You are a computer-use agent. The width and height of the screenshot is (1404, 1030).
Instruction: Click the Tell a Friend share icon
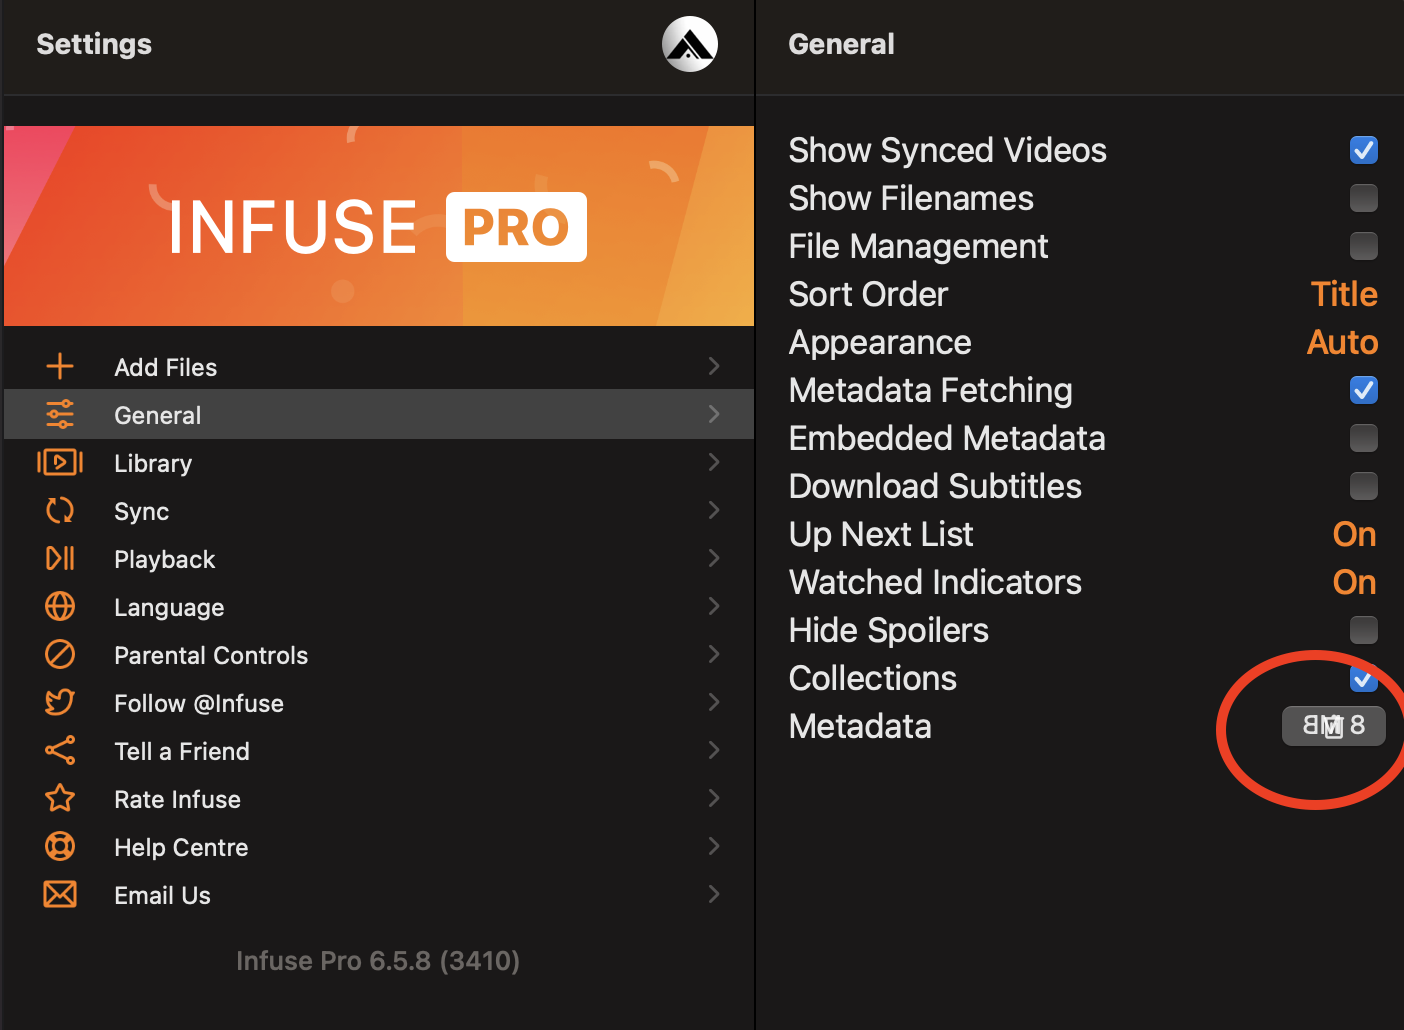pos(60,750)
